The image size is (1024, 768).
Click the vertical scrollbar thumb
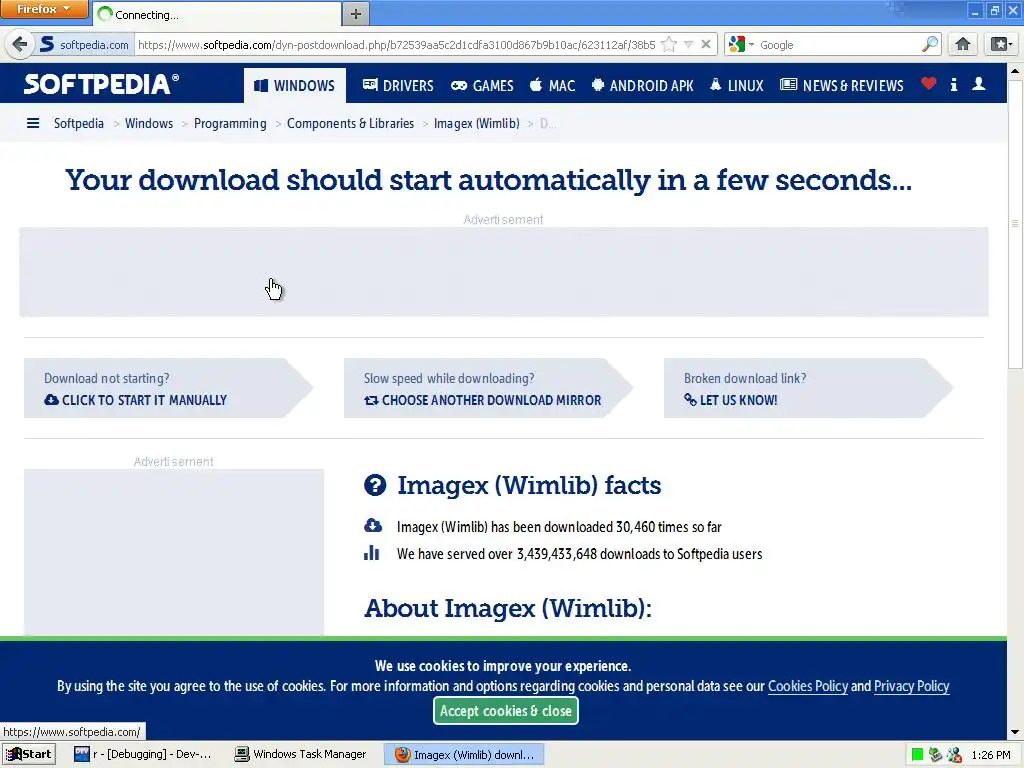[x=1015, y=223]
